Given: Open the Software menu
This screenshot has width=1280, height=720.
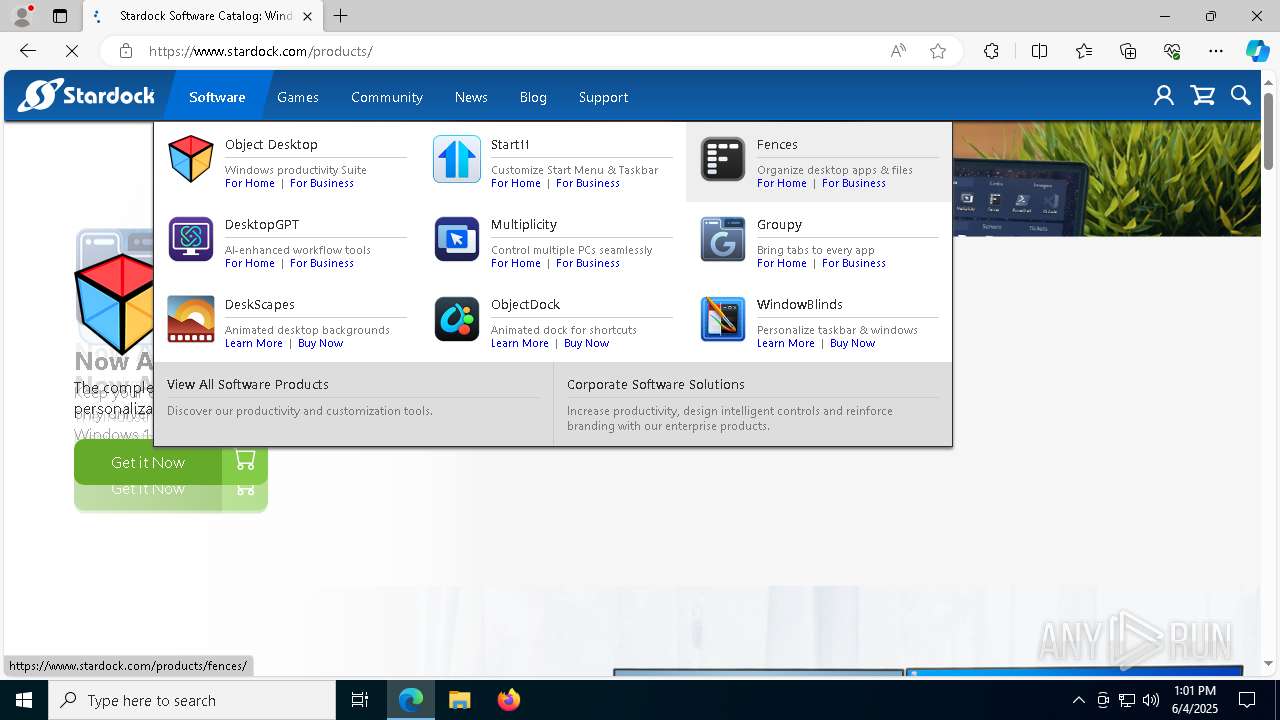Looking at the screenshot, I should (x=217, y=97).
